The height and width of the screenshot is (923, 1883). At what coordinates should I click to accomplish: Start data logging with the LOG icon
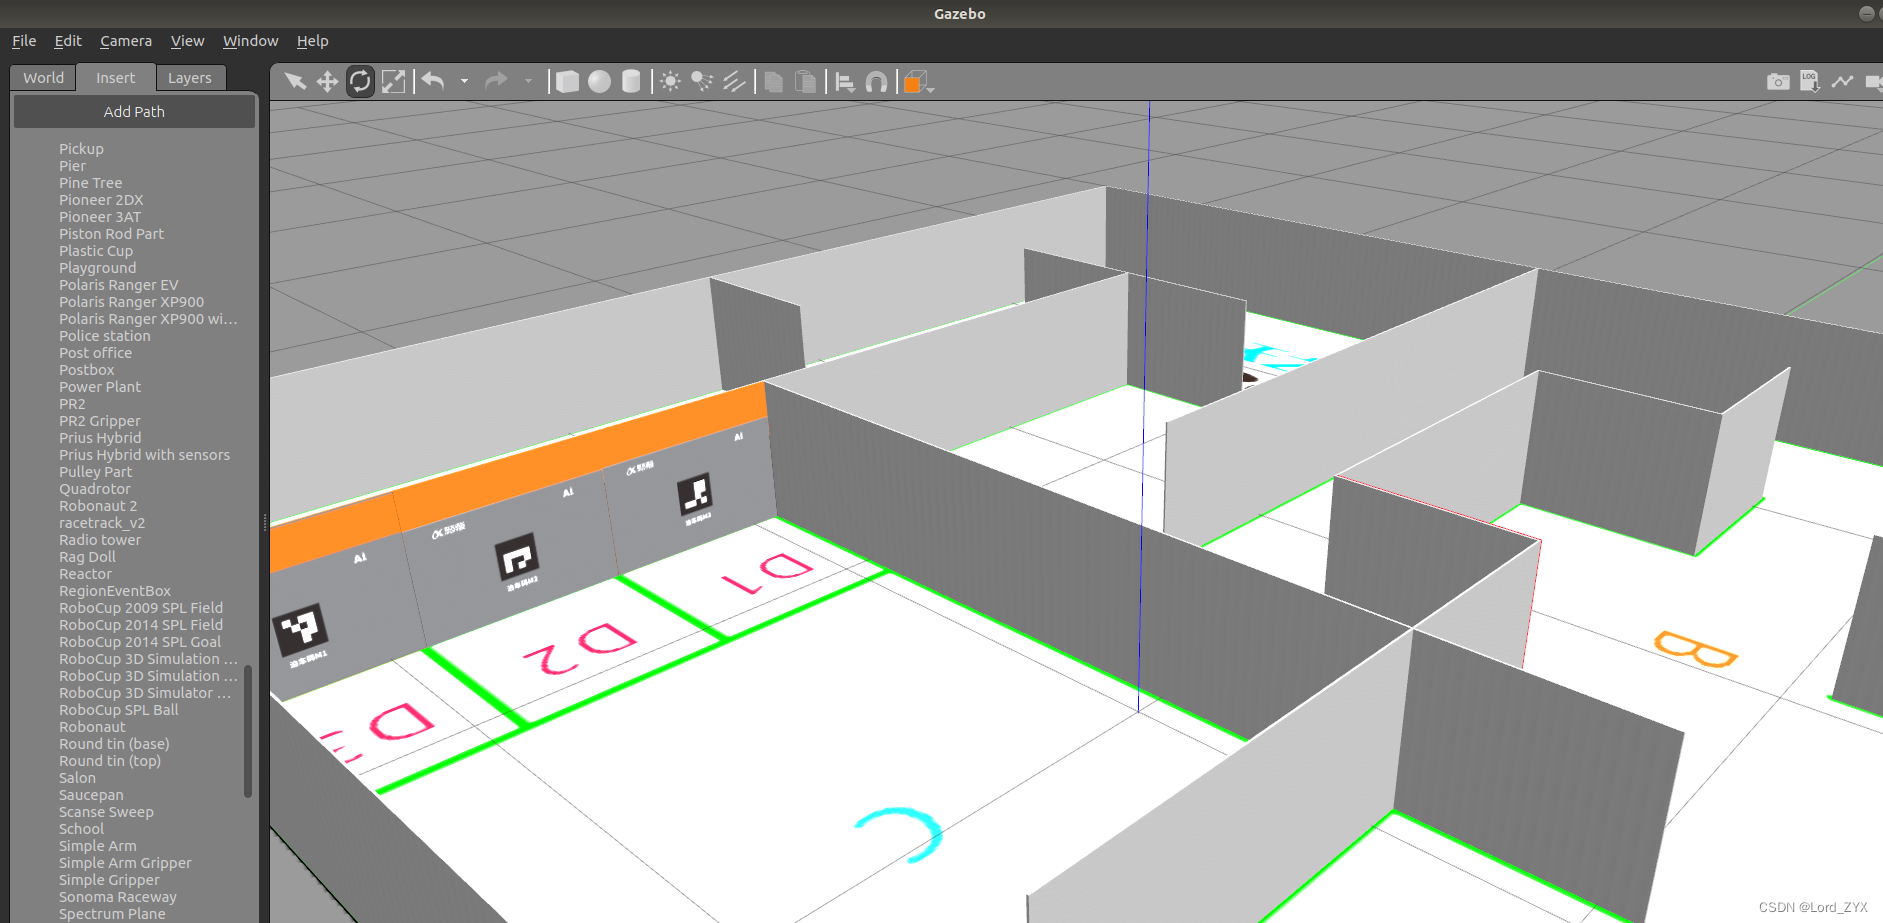pos(1810,81)
